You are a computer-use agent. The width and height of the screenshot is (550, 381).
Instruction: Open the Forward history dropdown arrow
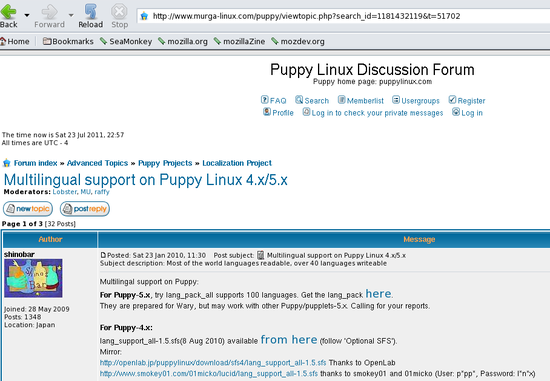(x=71, y=15)
